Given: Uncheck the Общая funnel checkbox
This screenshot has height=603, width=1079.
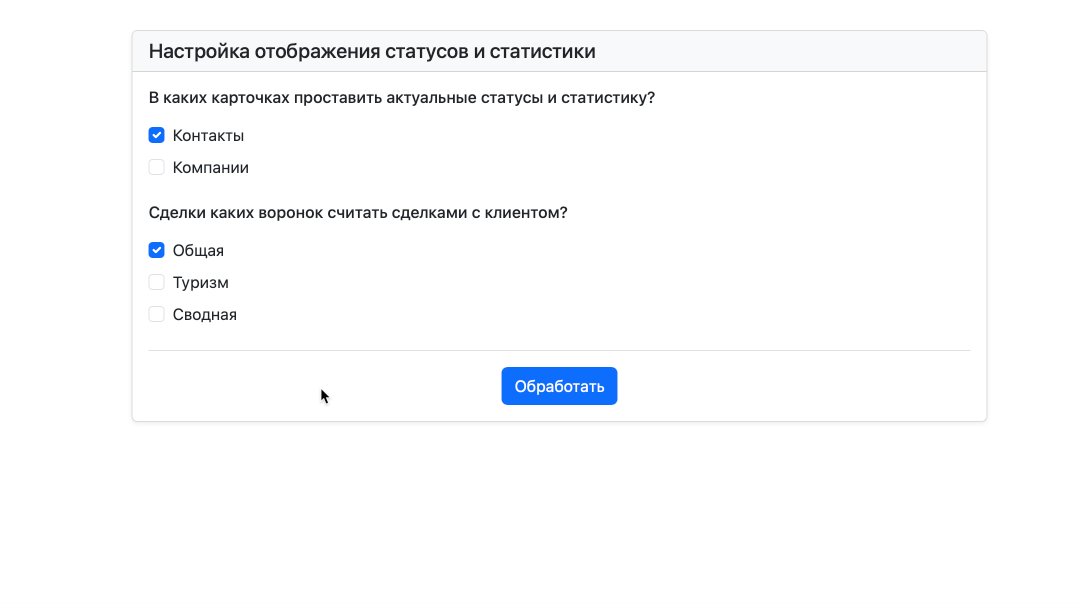Looking at the screenshot, I should (157, 250).
